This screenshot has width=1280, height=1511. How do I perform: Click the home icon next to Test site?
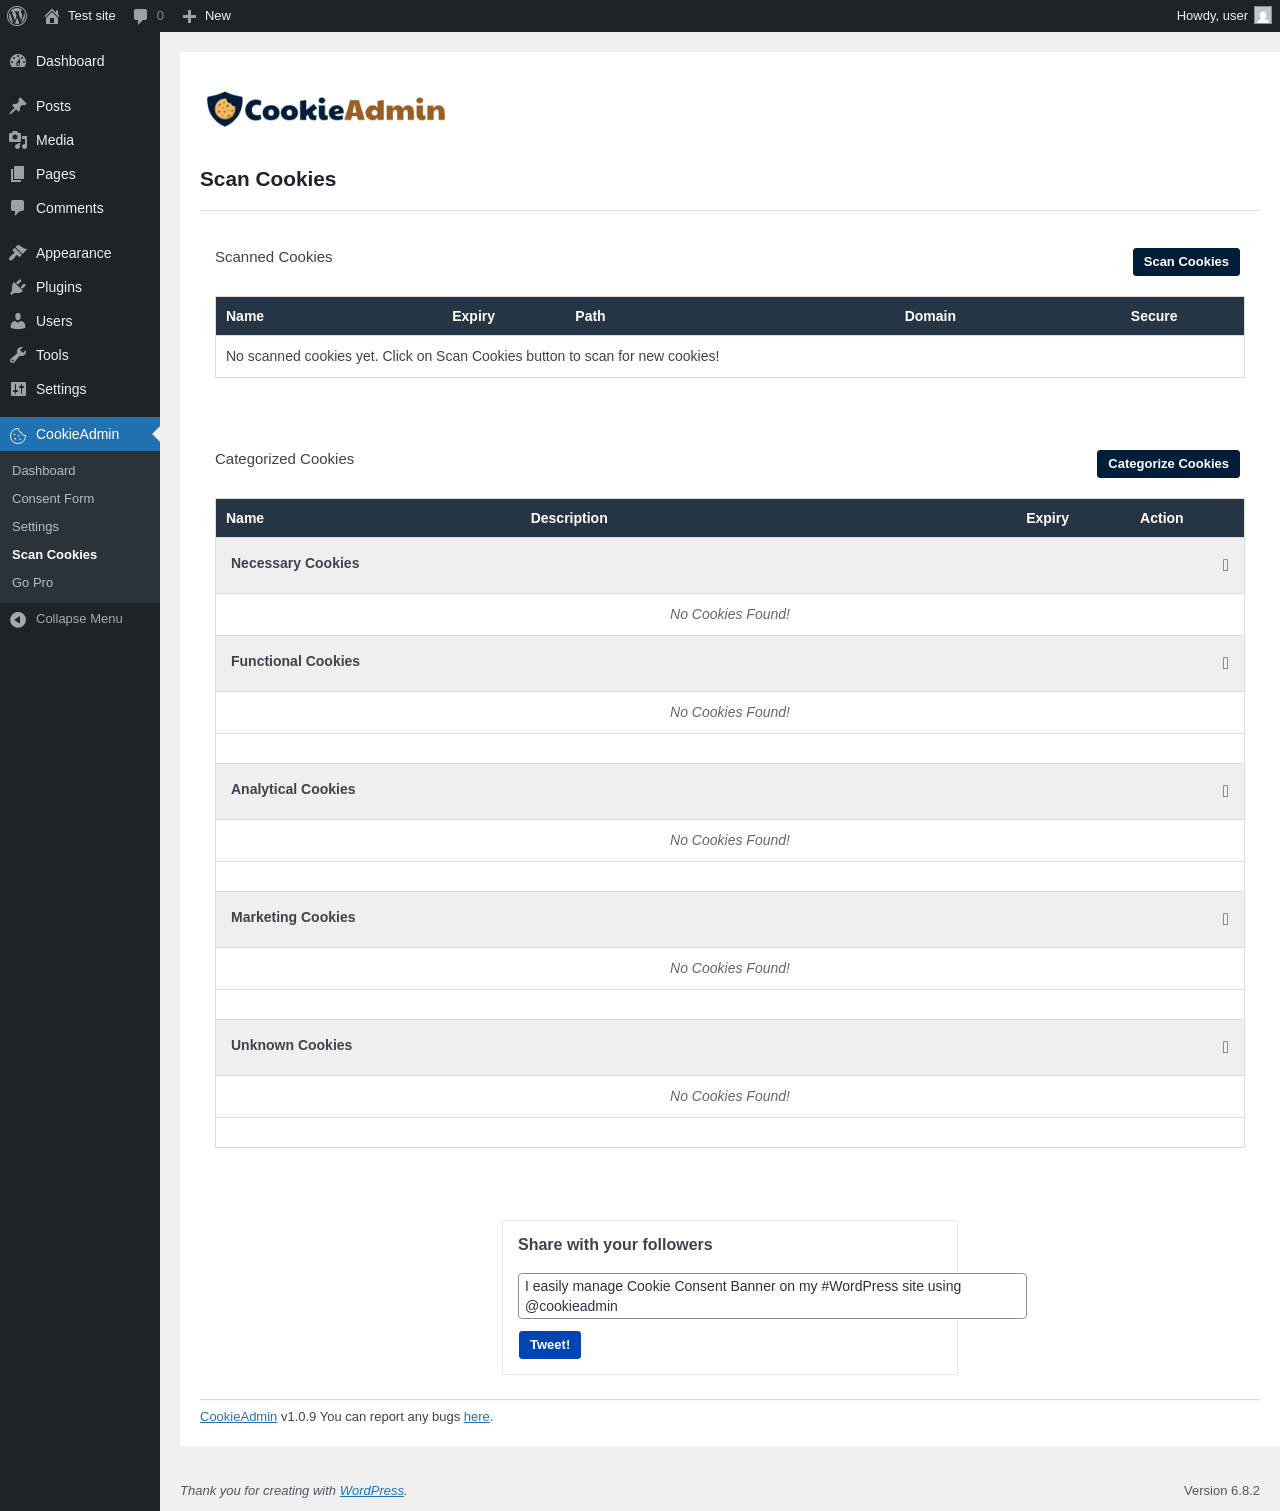coord(52,16)
